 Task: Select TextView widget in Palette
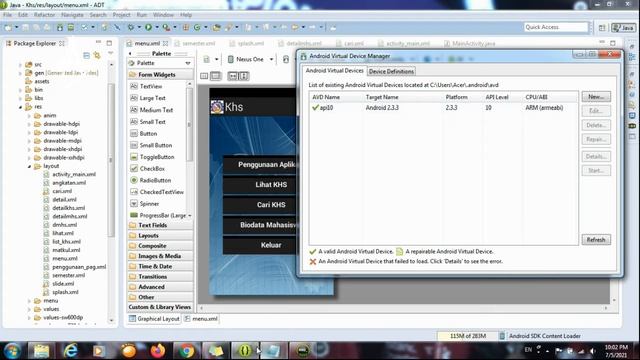[x=151, y=87]
